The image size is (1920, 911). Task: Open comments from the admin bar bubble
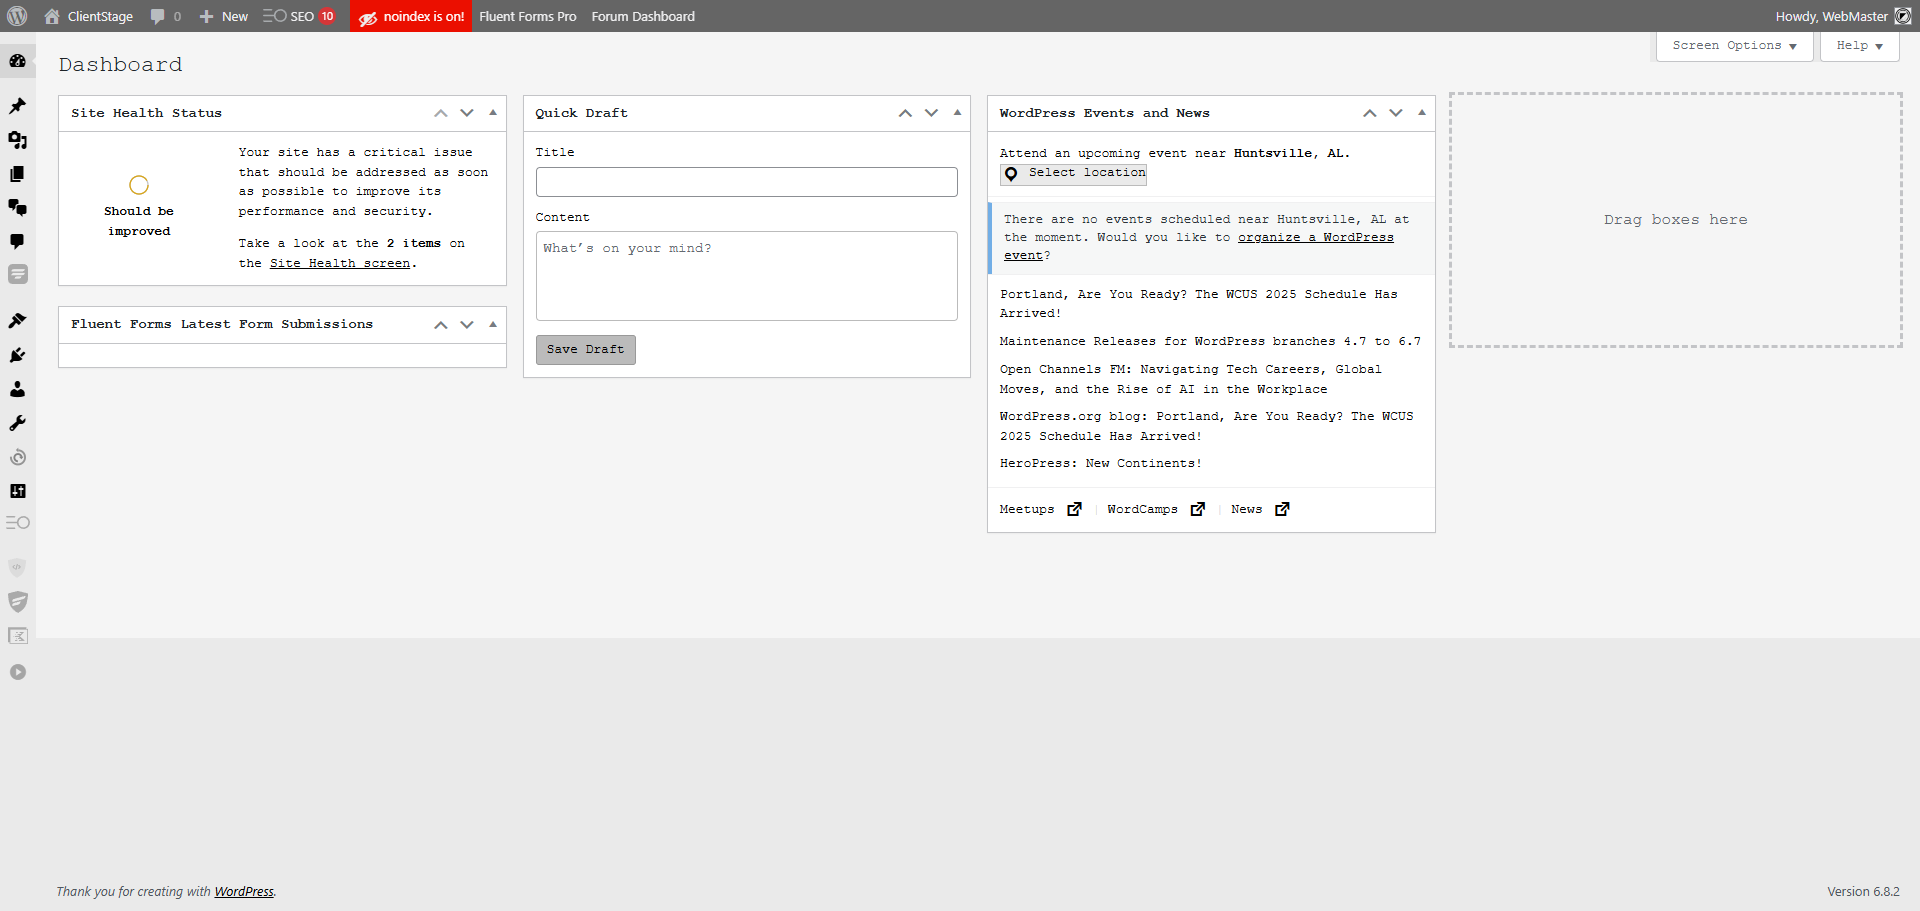[165, 16]
